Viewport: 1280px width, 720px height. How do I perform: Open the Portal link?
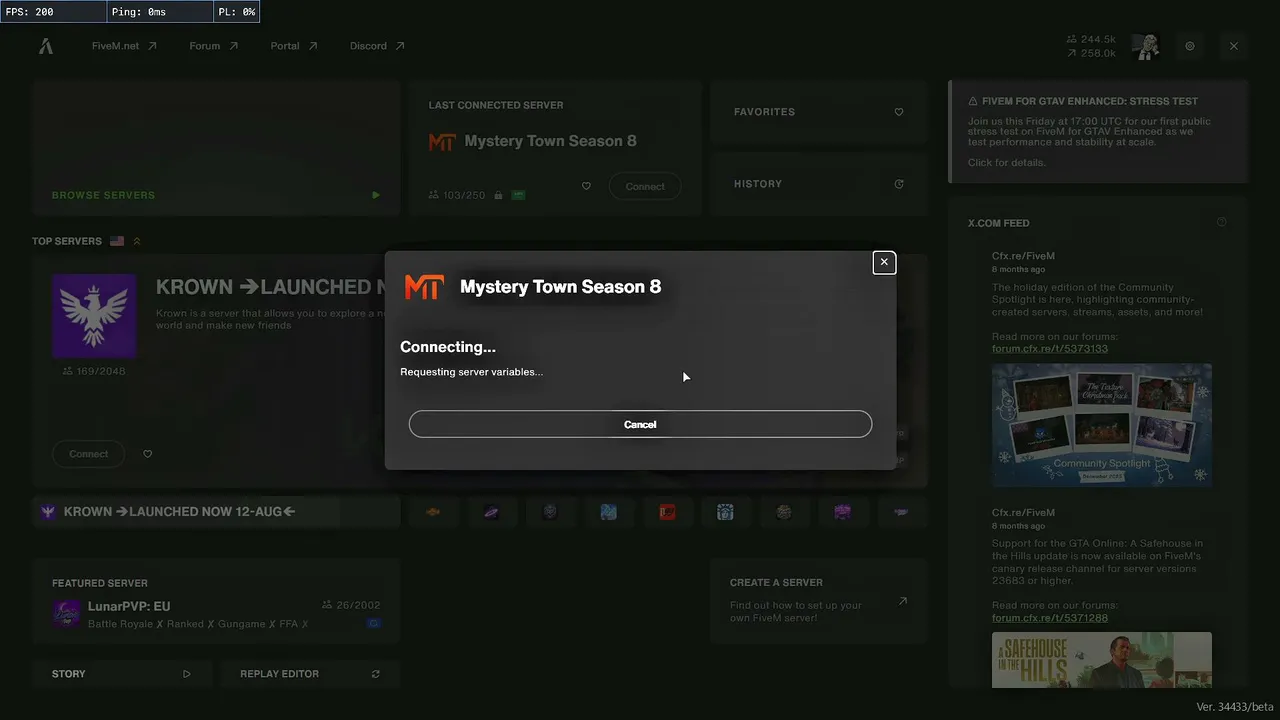(x=294, y=46)
